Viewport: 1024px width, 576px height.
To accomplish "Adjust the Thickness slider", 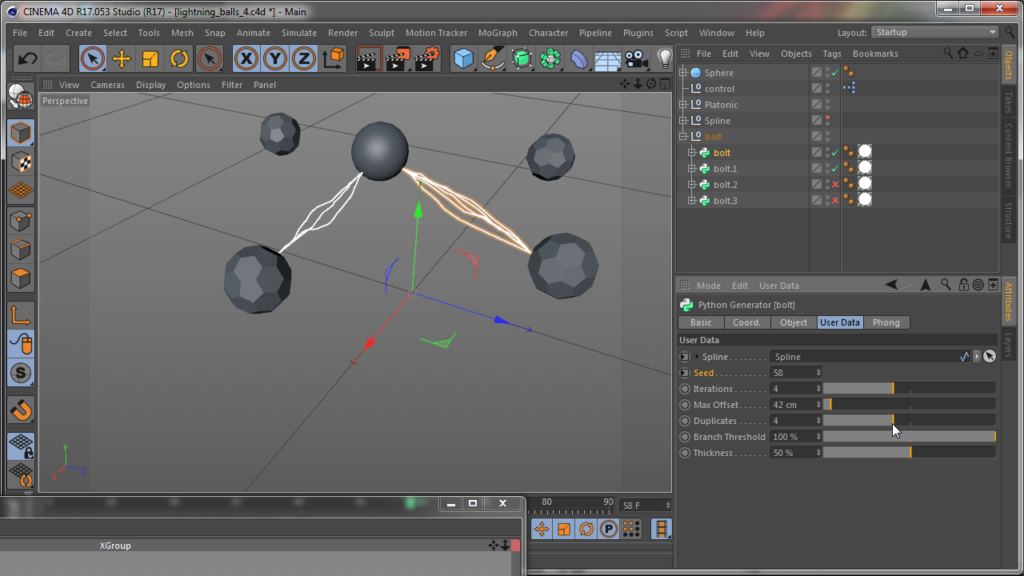I will point(908,453).
